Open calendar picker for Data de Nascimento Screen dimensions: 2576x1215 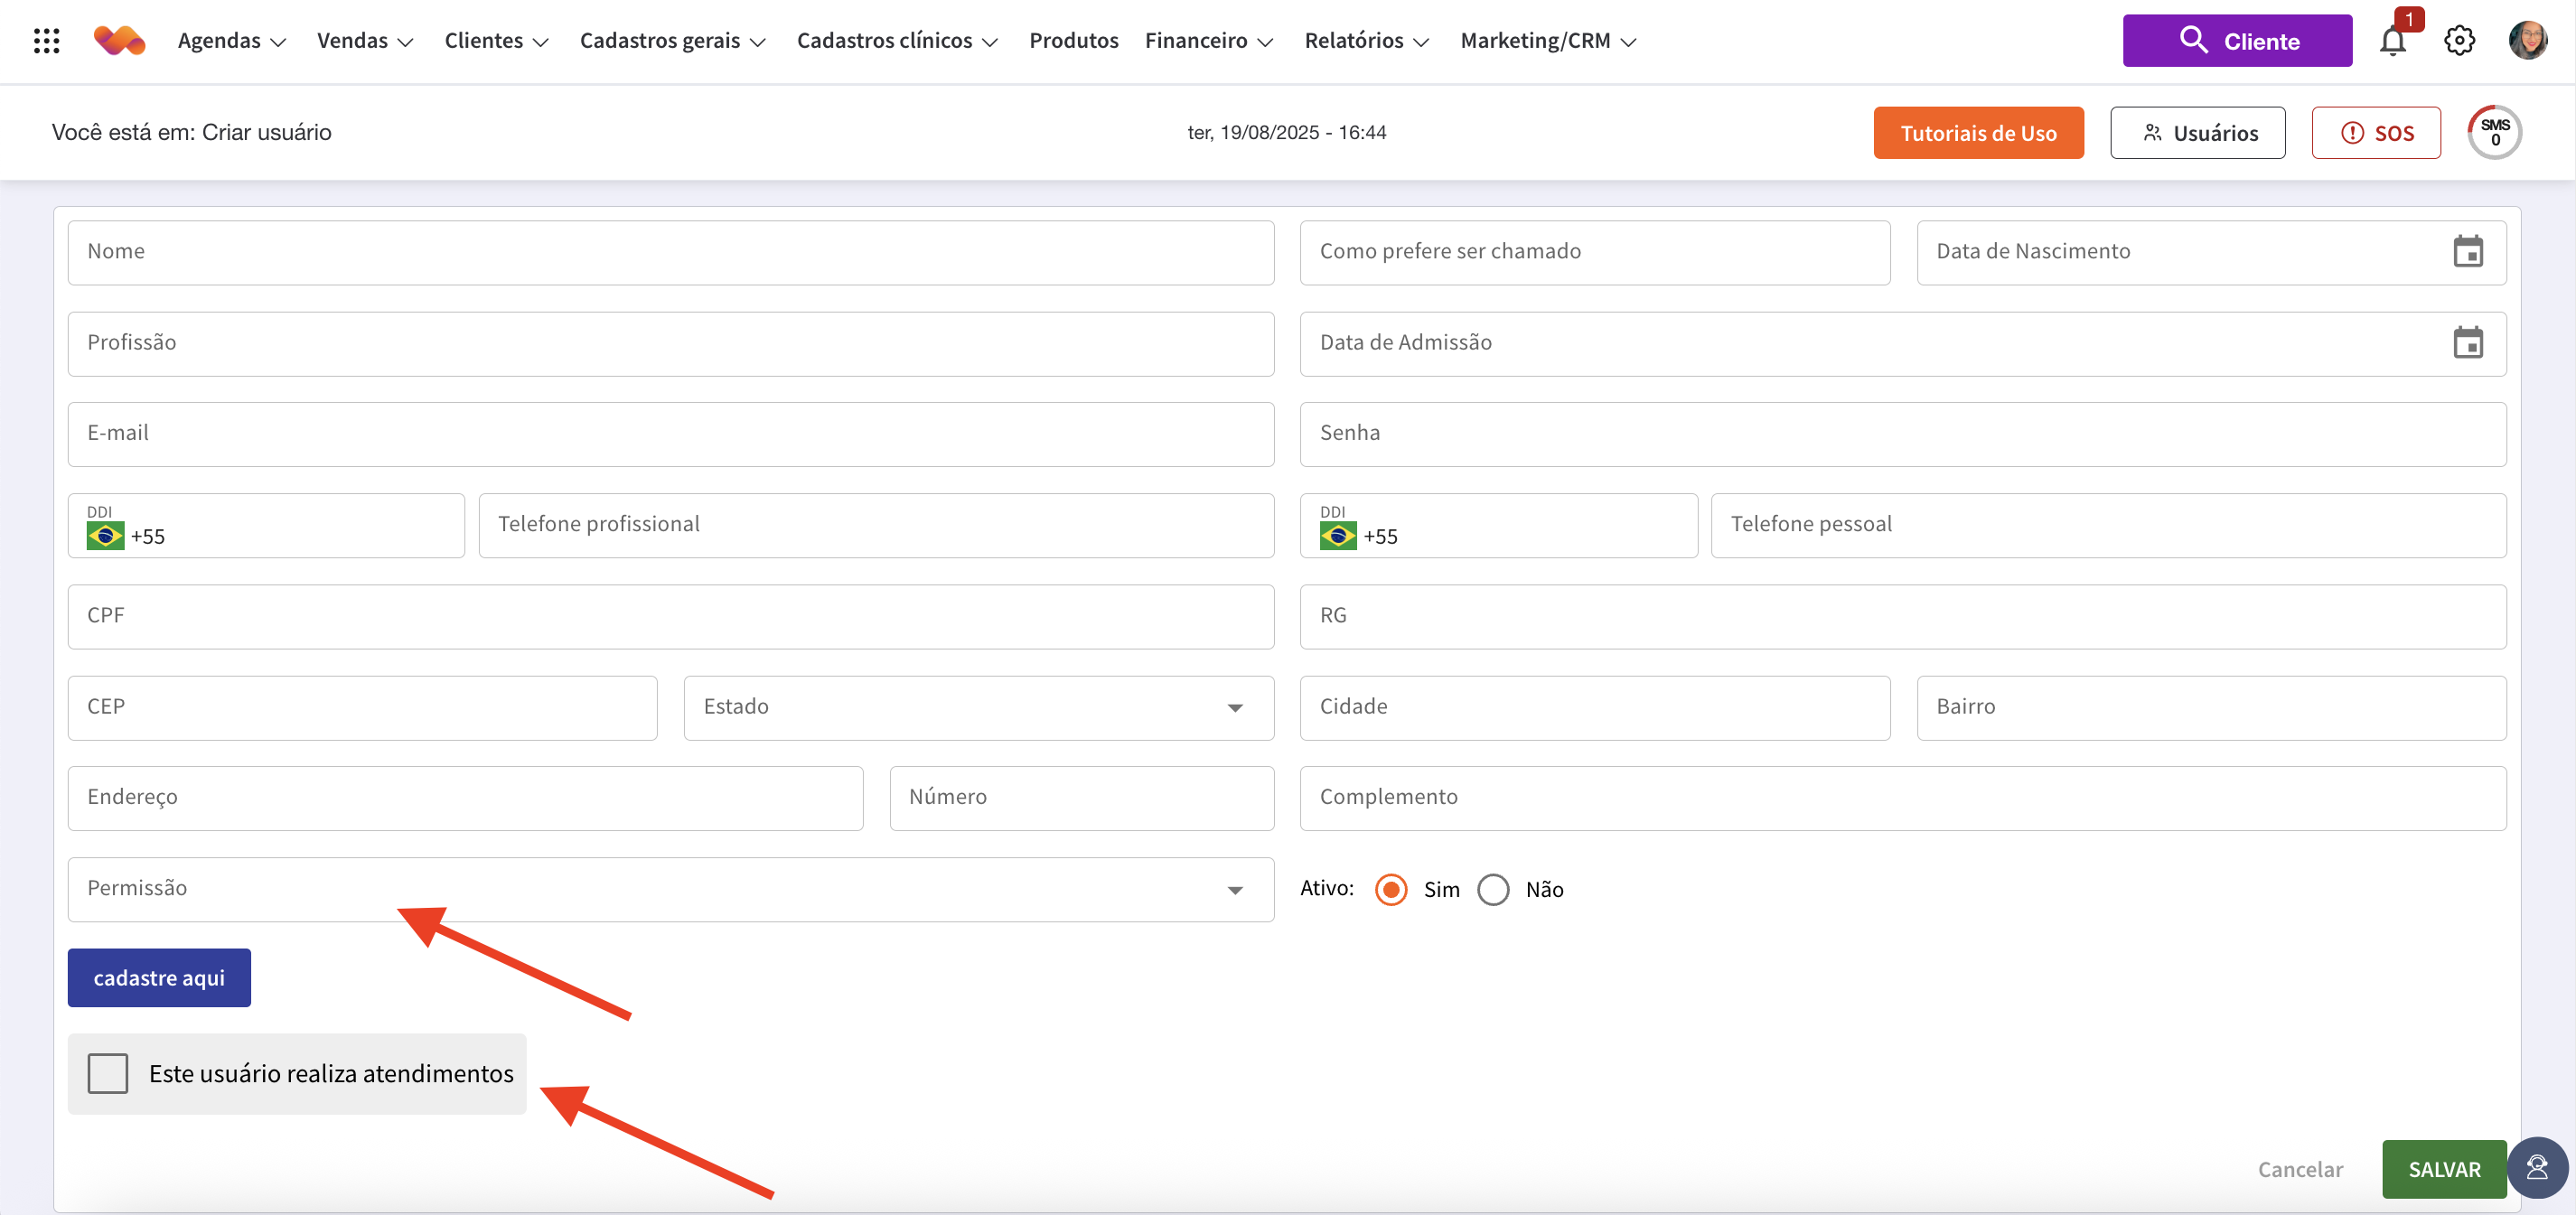[2467, 252]
